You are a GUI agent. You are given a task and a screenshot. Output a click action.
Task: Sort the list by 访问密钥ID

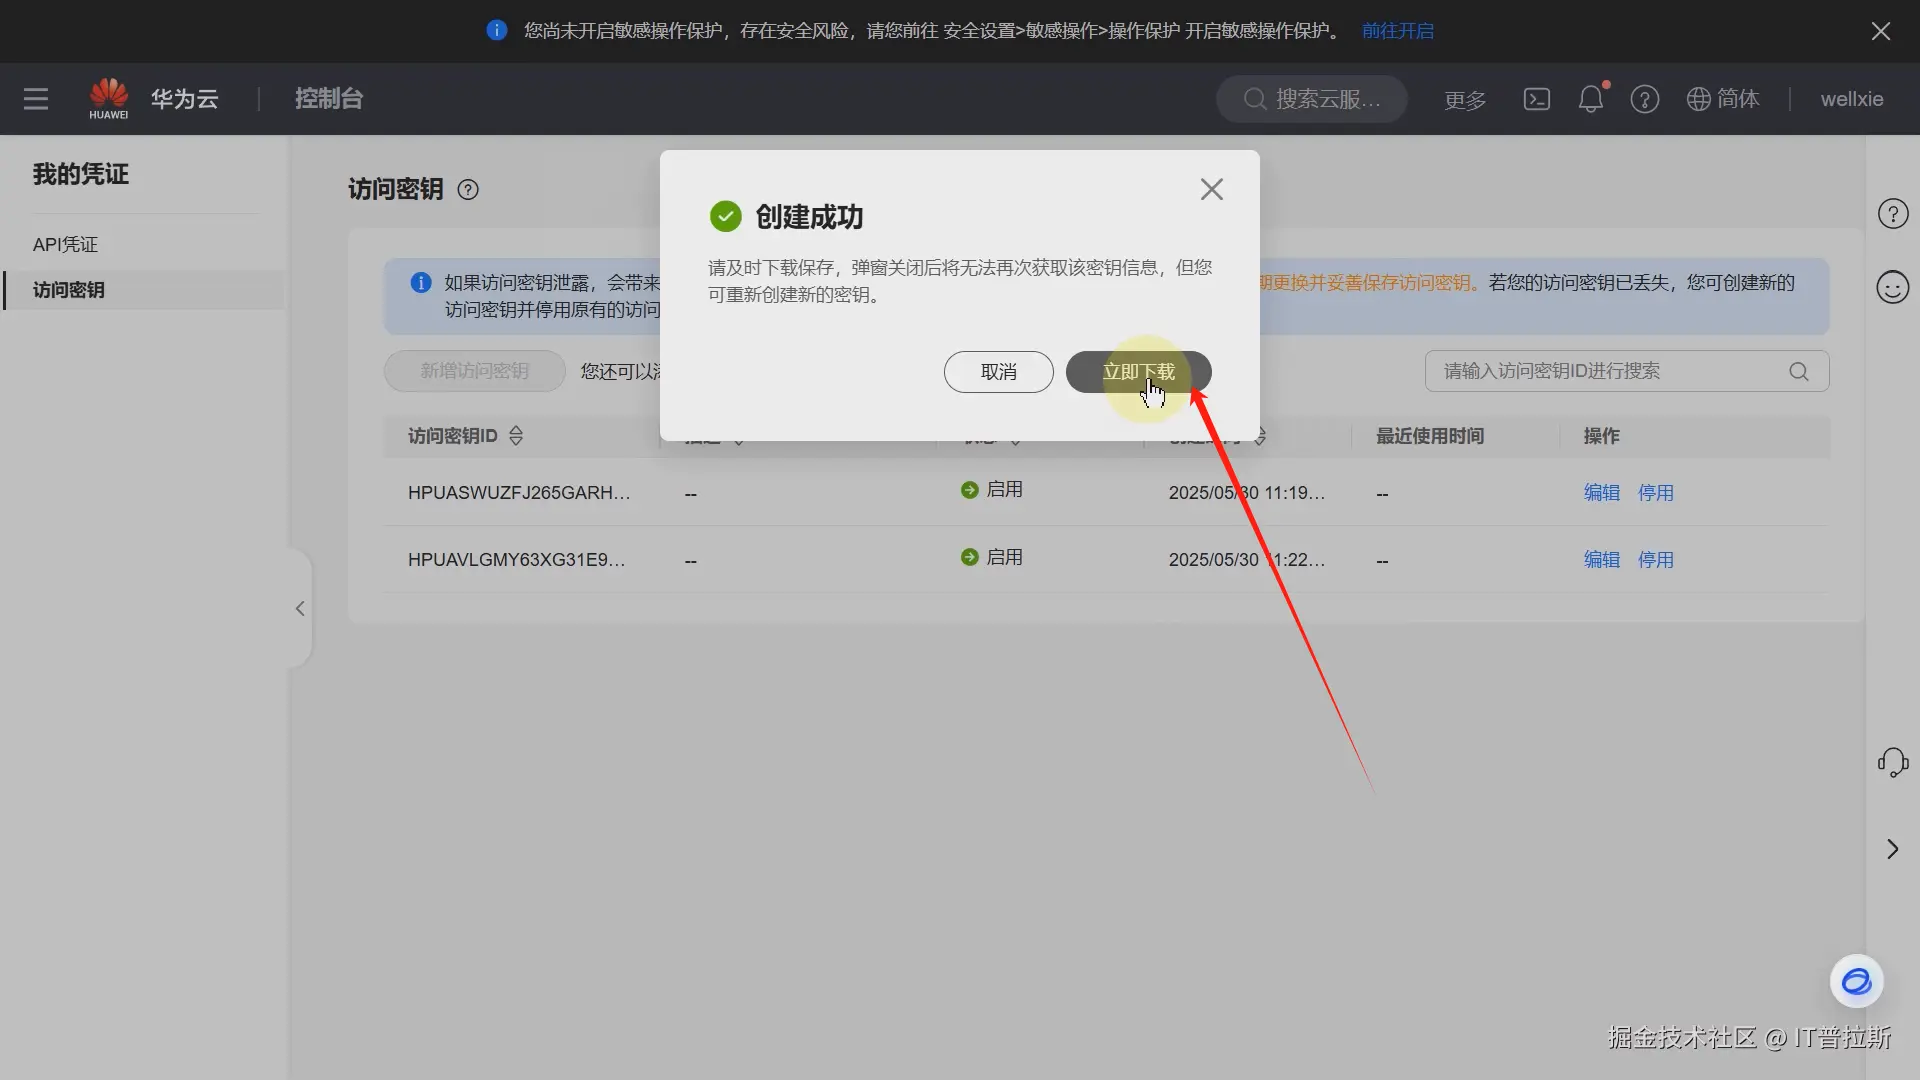pos(516,436)
